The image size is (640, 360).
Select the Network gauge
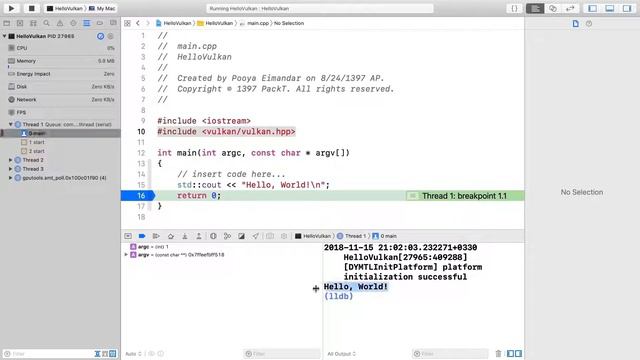(60, 100)
